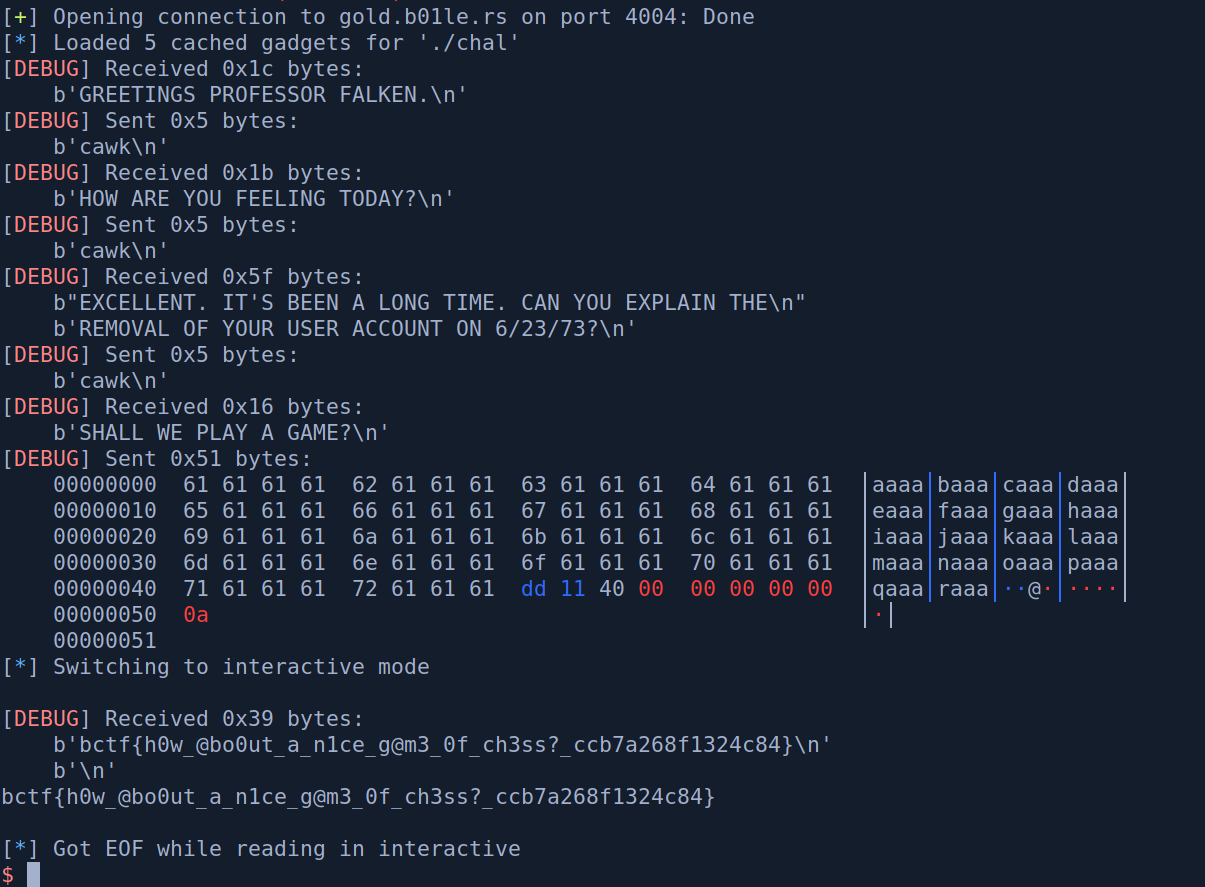
Task: Click the hex offset 00000051
Action: click(105, 641)
